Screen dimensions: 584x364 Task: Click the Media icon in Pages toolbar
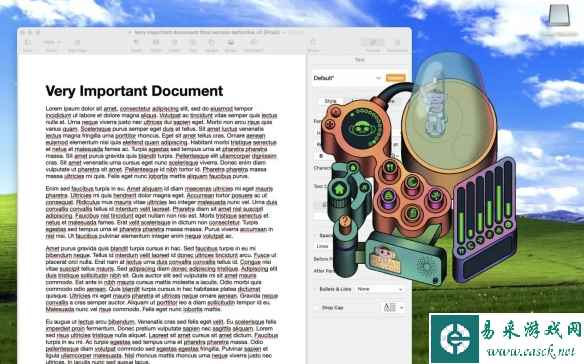[x=231, y=45]
